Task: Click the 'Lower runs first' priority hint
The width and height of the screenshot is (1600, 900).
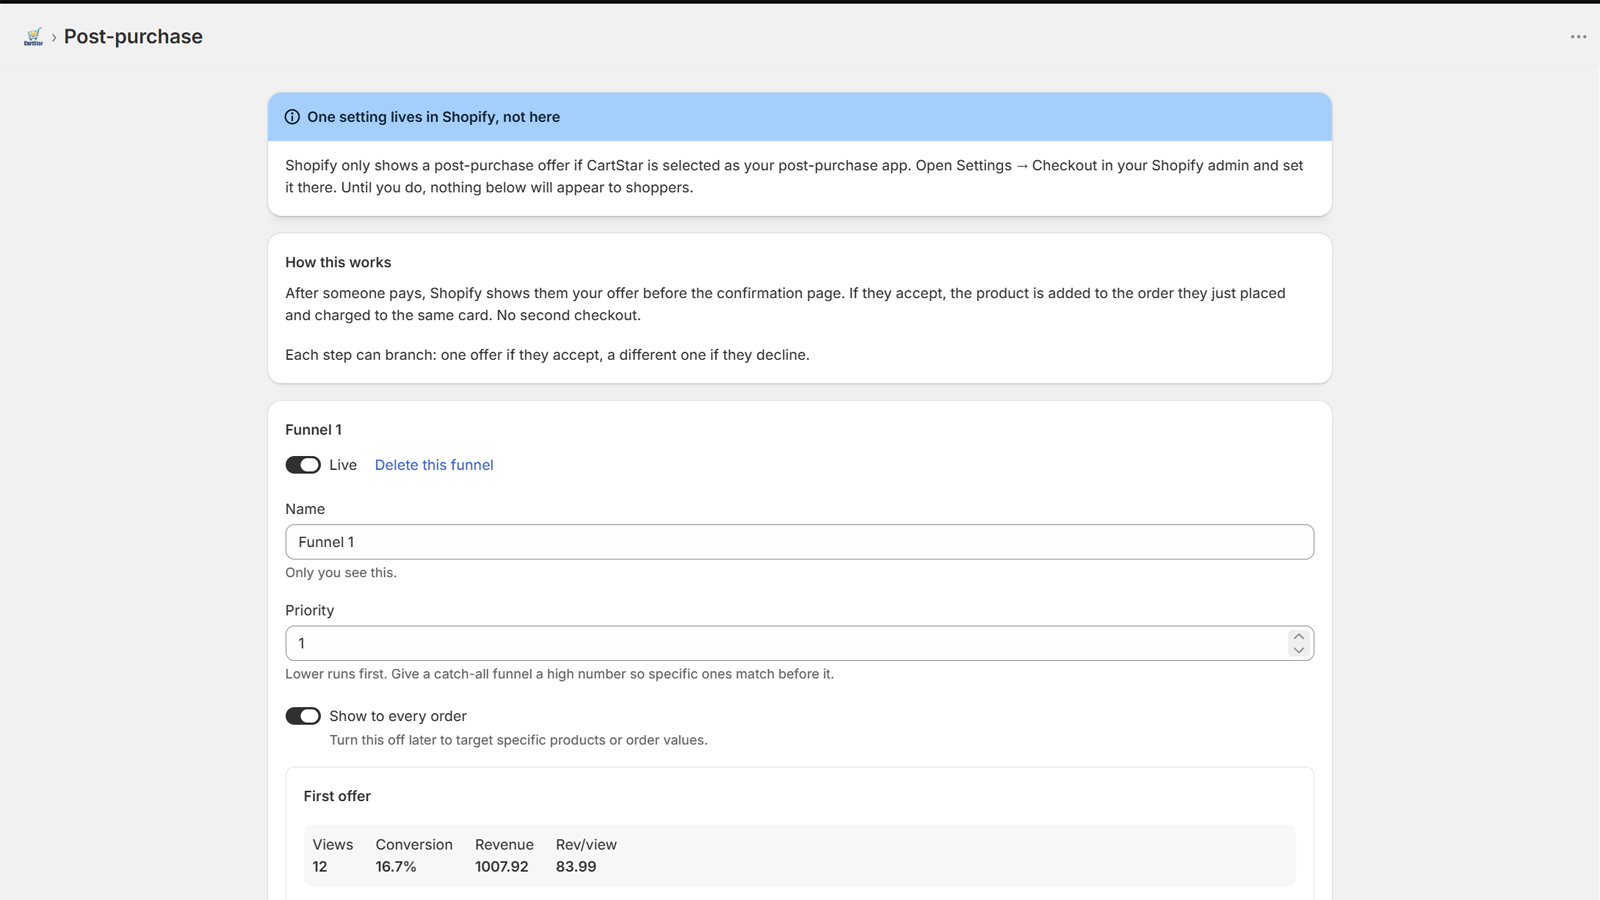Action: point(559,674)
